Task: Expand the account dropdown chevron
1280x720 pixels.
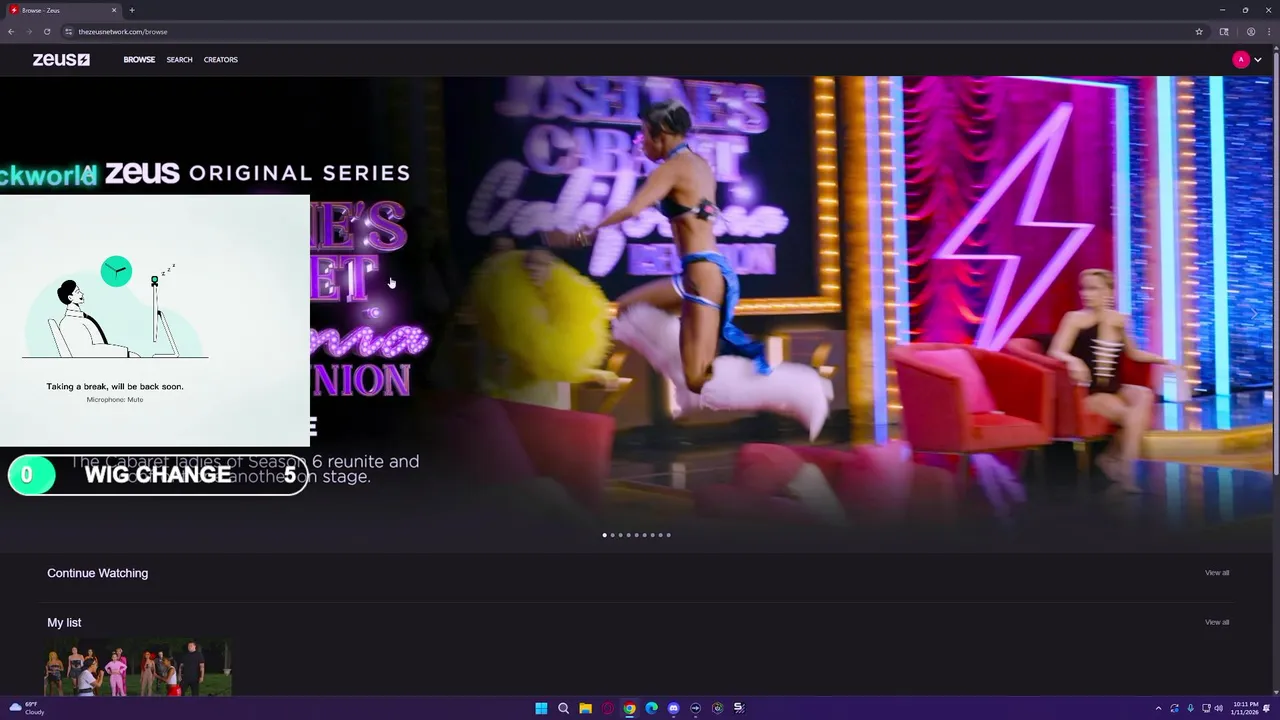Action: (x=1257, y=60)
